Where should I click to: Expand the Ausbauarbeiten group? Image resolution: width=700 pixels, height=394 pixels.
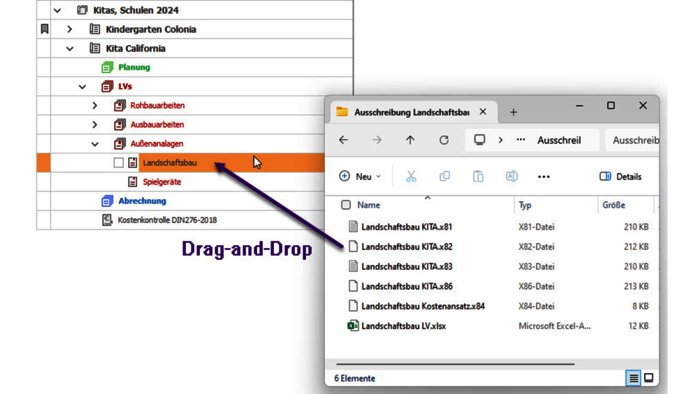95,124
